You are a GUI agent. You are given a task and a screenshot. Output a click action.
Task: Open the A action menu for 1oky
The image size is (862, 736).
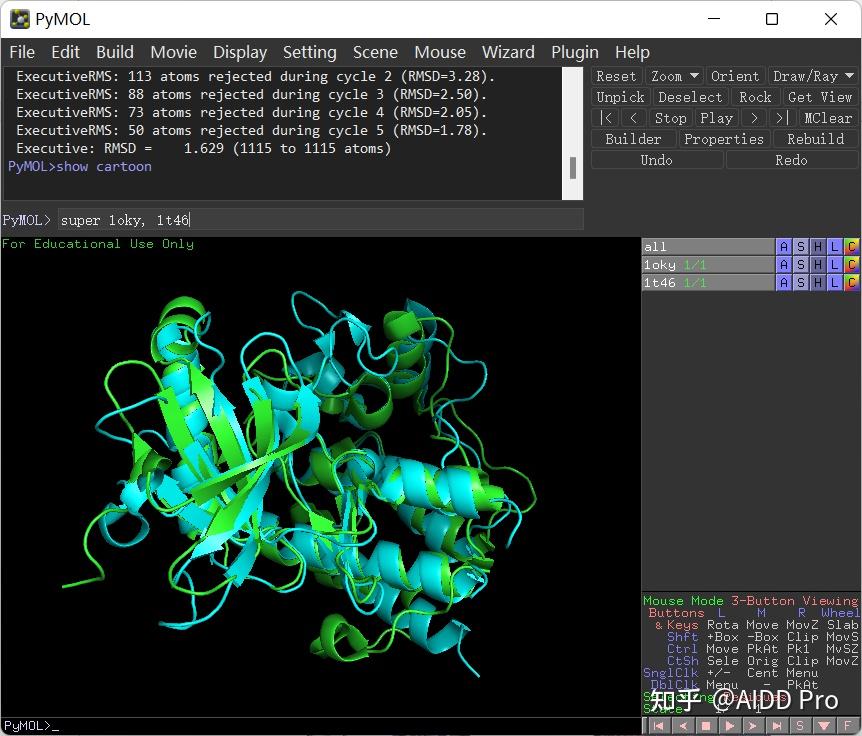pyautogui.click(x=784, y=265)
